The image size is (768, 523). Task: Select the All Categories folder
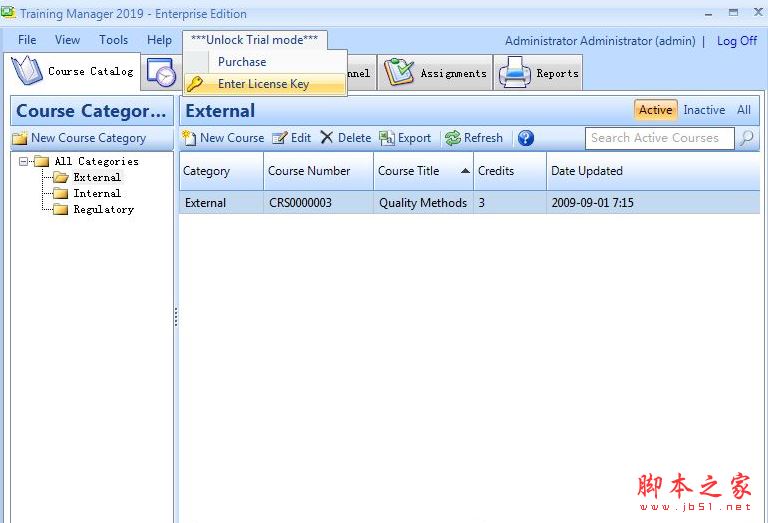[88, 161]
